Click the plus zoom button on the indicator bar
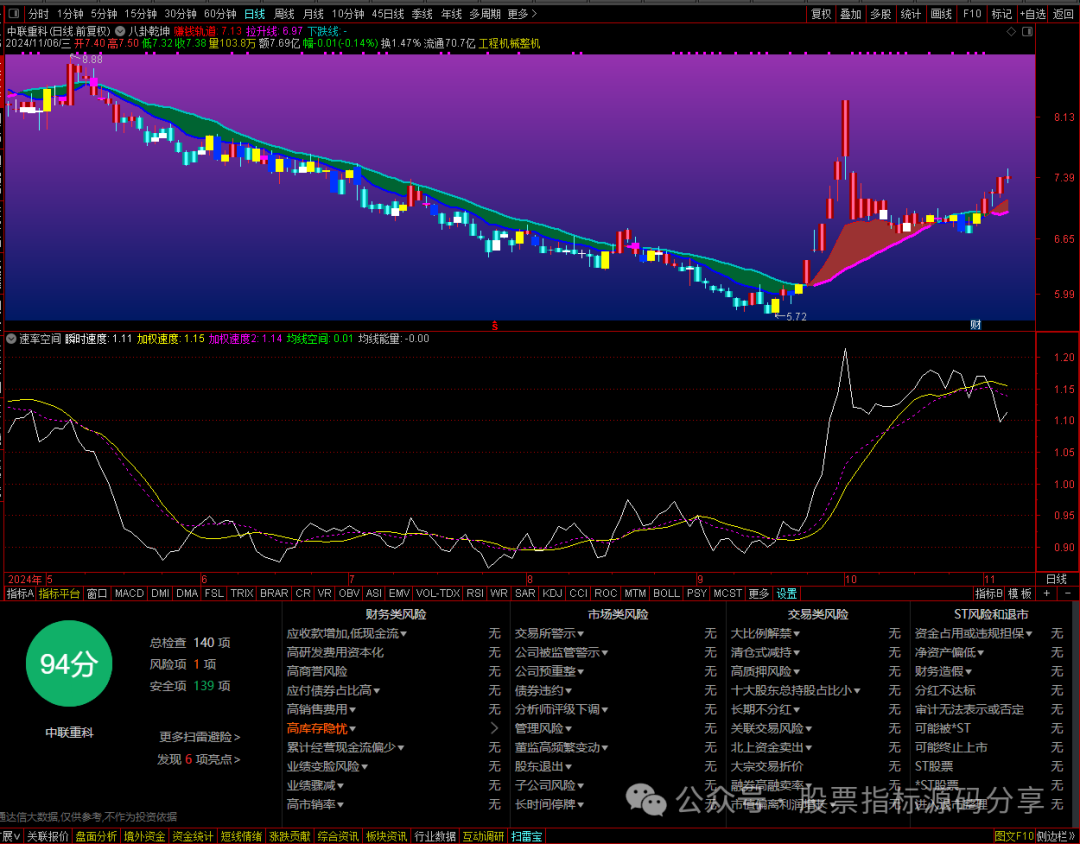 [1047, 593]
